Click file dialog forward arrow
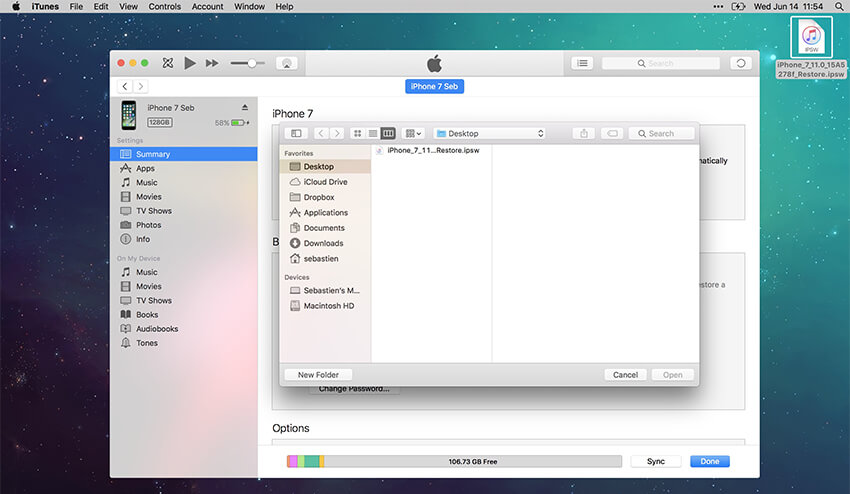Image resolution: width=850 pixels, height=494 pixels. pyautogui.click(x=337, y=133)
